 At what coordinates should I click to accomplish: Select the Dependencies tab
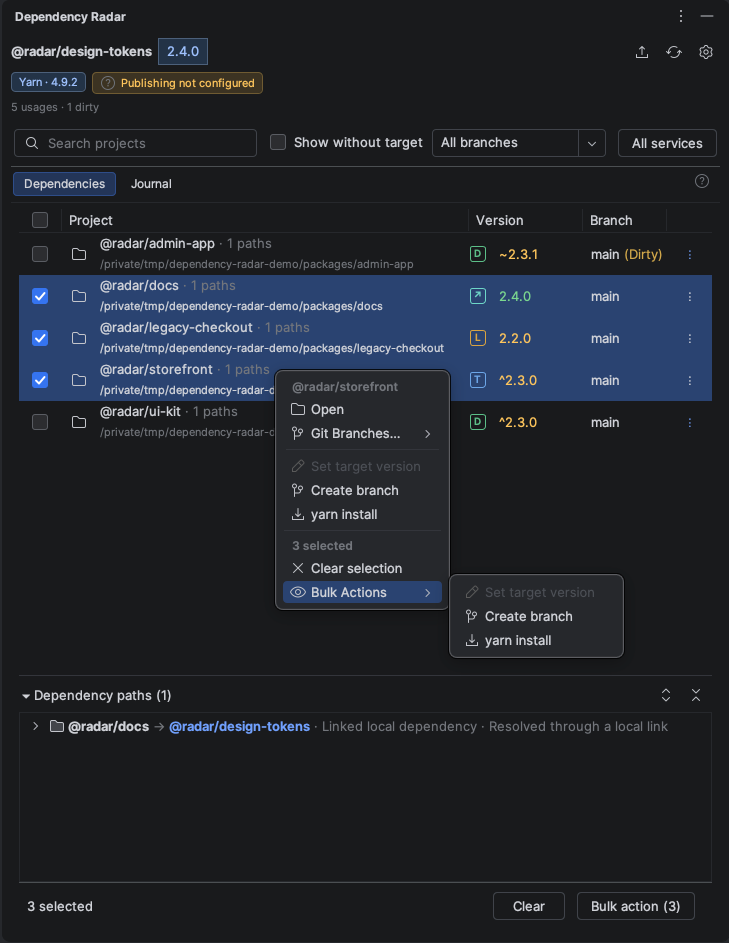click(64, 184)
